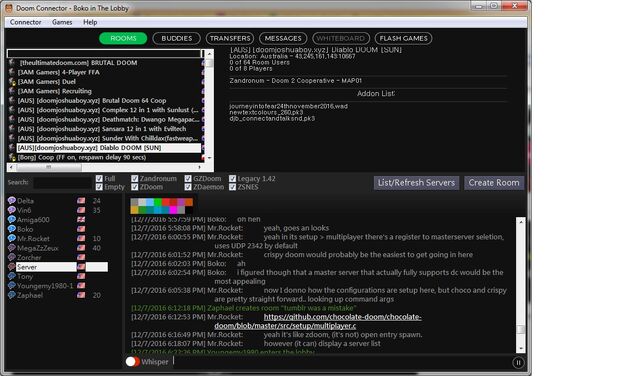Click the chat log scroll-down arrow
Image resolution: width=640 pixels, height=376 pixels.
[521, 348]
